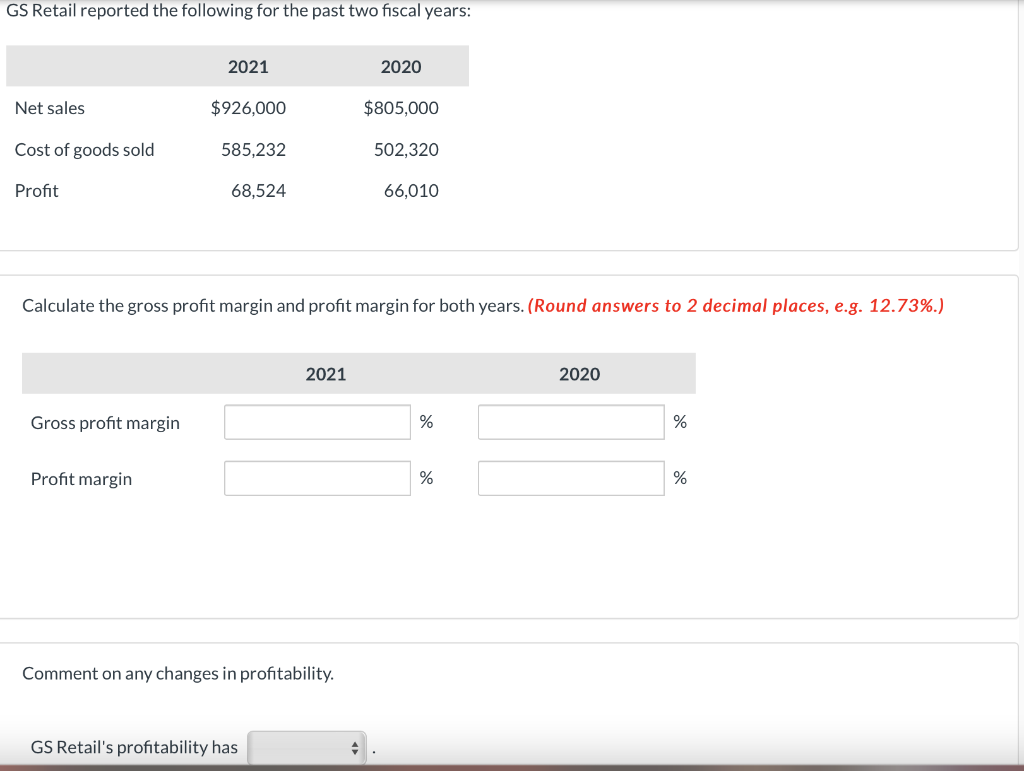Viewport: 1024px width, 771px height.
Task: Select the 2021 net sales value $926,000
Action: [x=248, y=108]
